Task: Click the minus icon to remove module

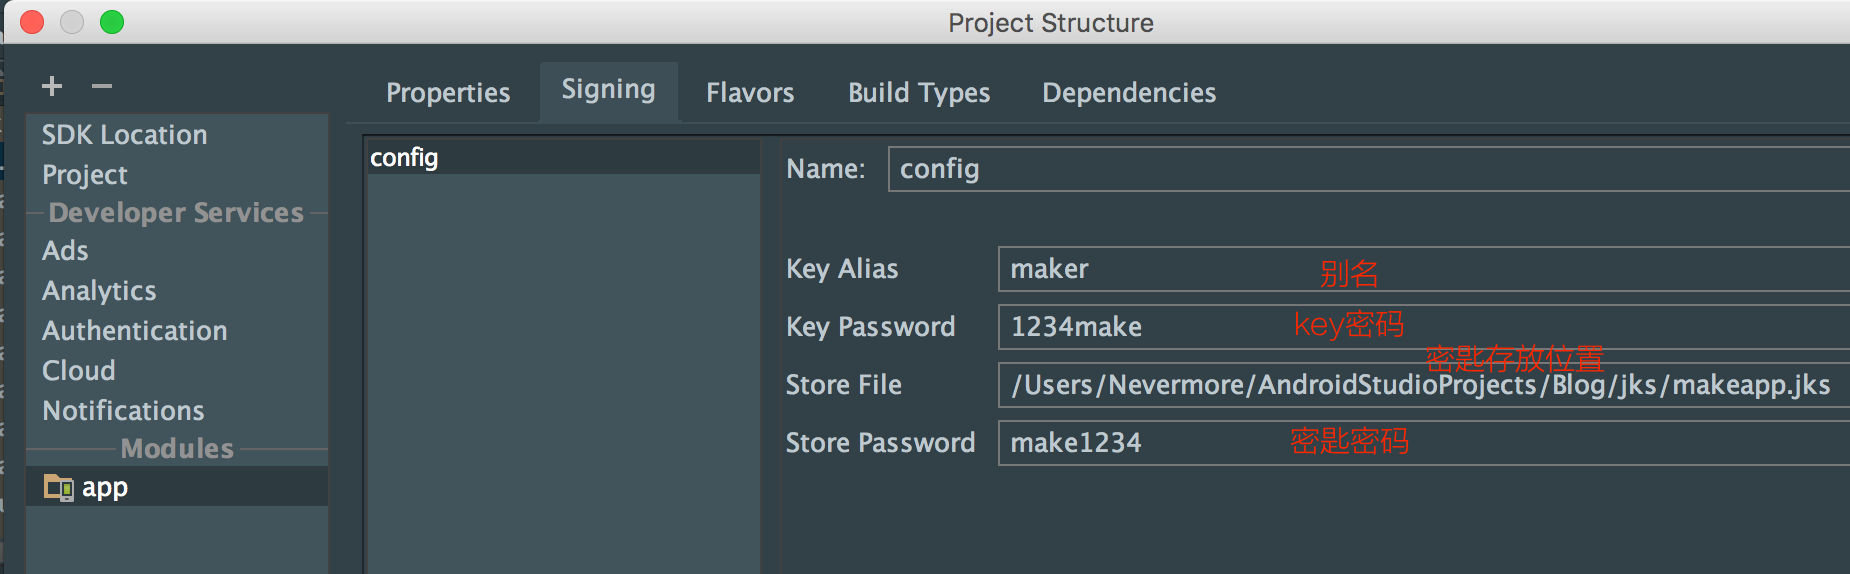Action: (102, 86)
